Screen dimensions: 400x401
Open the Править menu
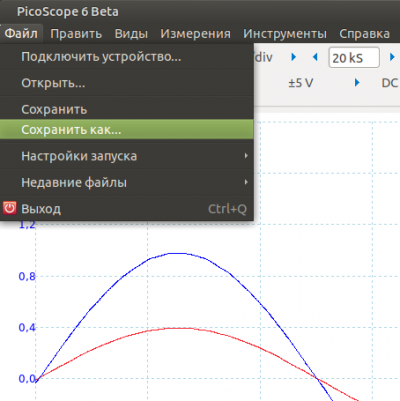[76, 34]
